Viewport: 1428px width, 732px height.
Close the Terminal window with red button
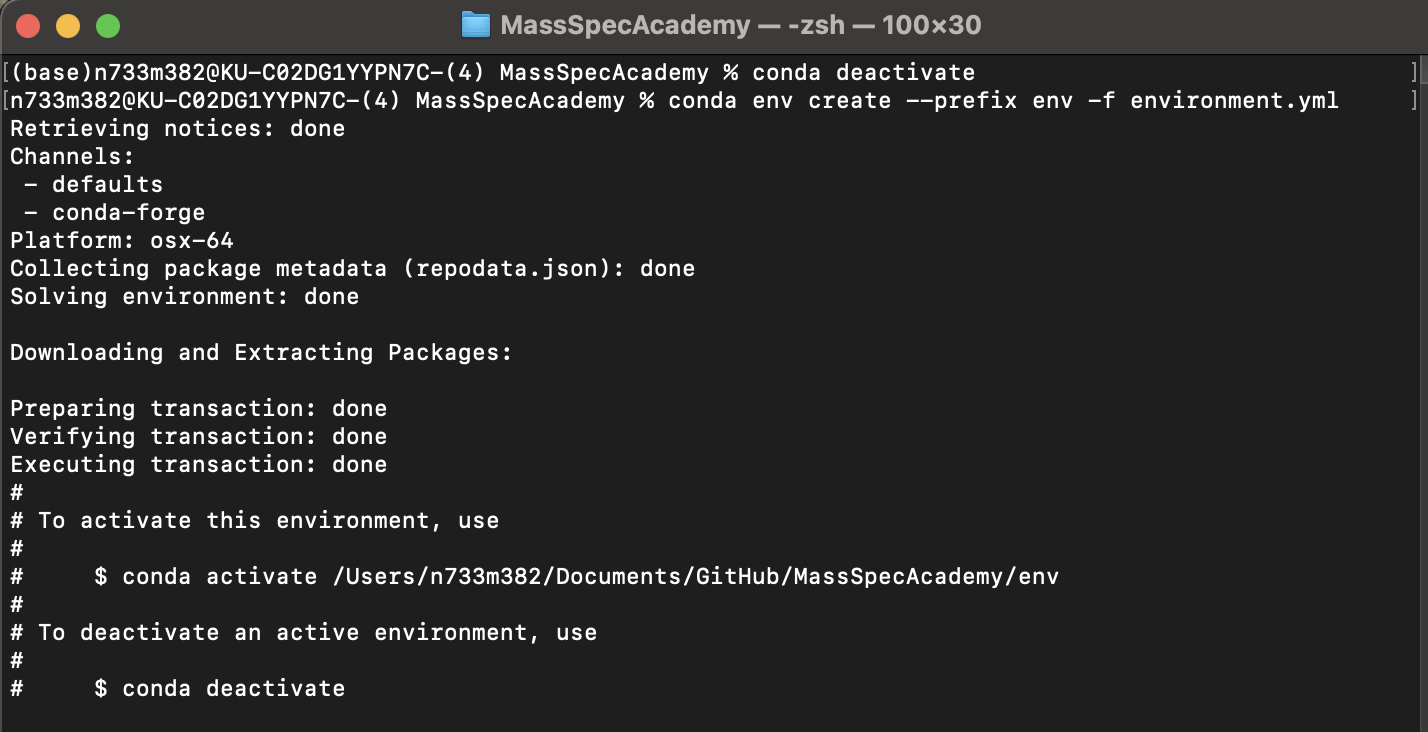pos(28,26)
